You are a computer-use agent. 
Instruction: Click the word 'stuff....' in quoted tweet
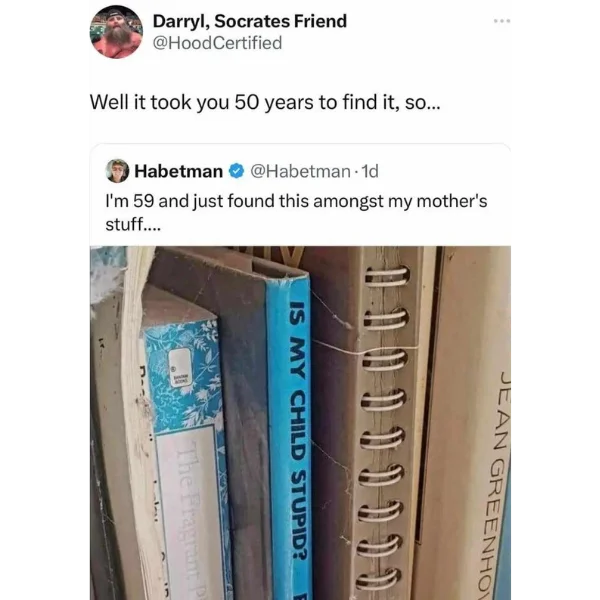(x=133, y=224)
